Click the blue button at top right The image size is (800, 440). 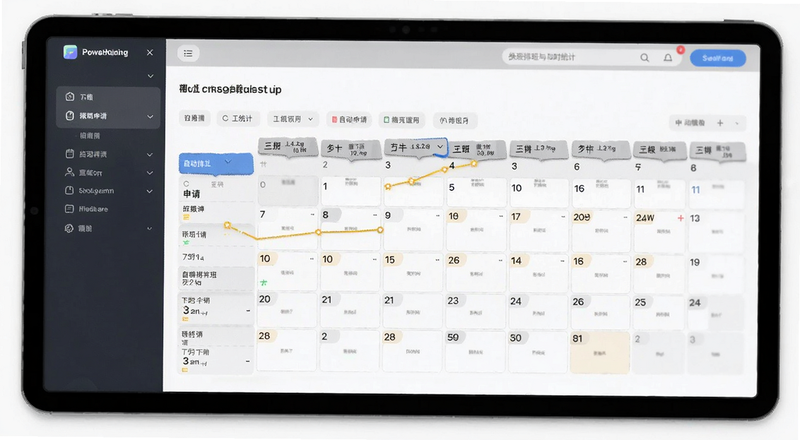[718, 58]
